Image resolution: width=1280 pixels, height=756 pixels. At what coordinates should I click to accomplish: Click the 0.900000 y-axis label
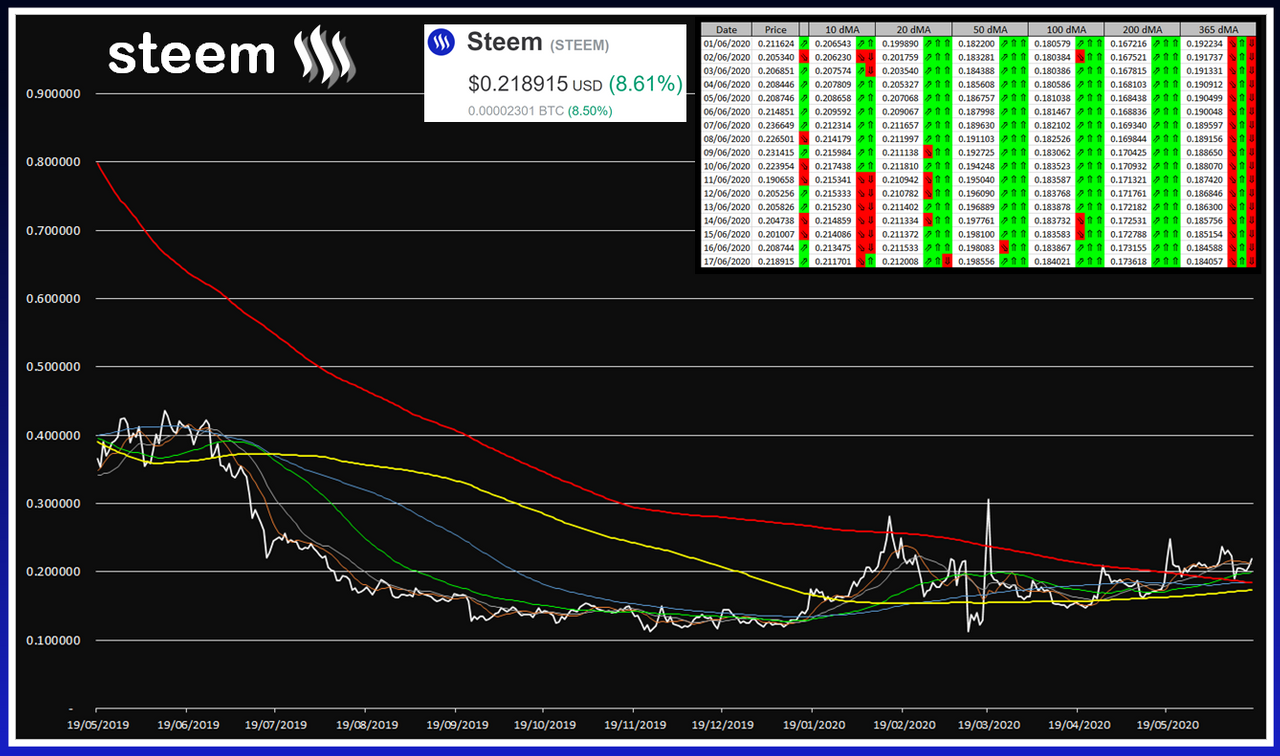point(53,94)
